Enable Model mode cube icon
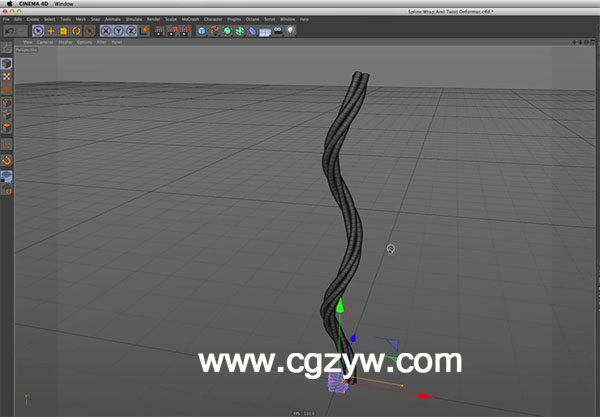This screenshot has height=417, width=600. point(7,64)
